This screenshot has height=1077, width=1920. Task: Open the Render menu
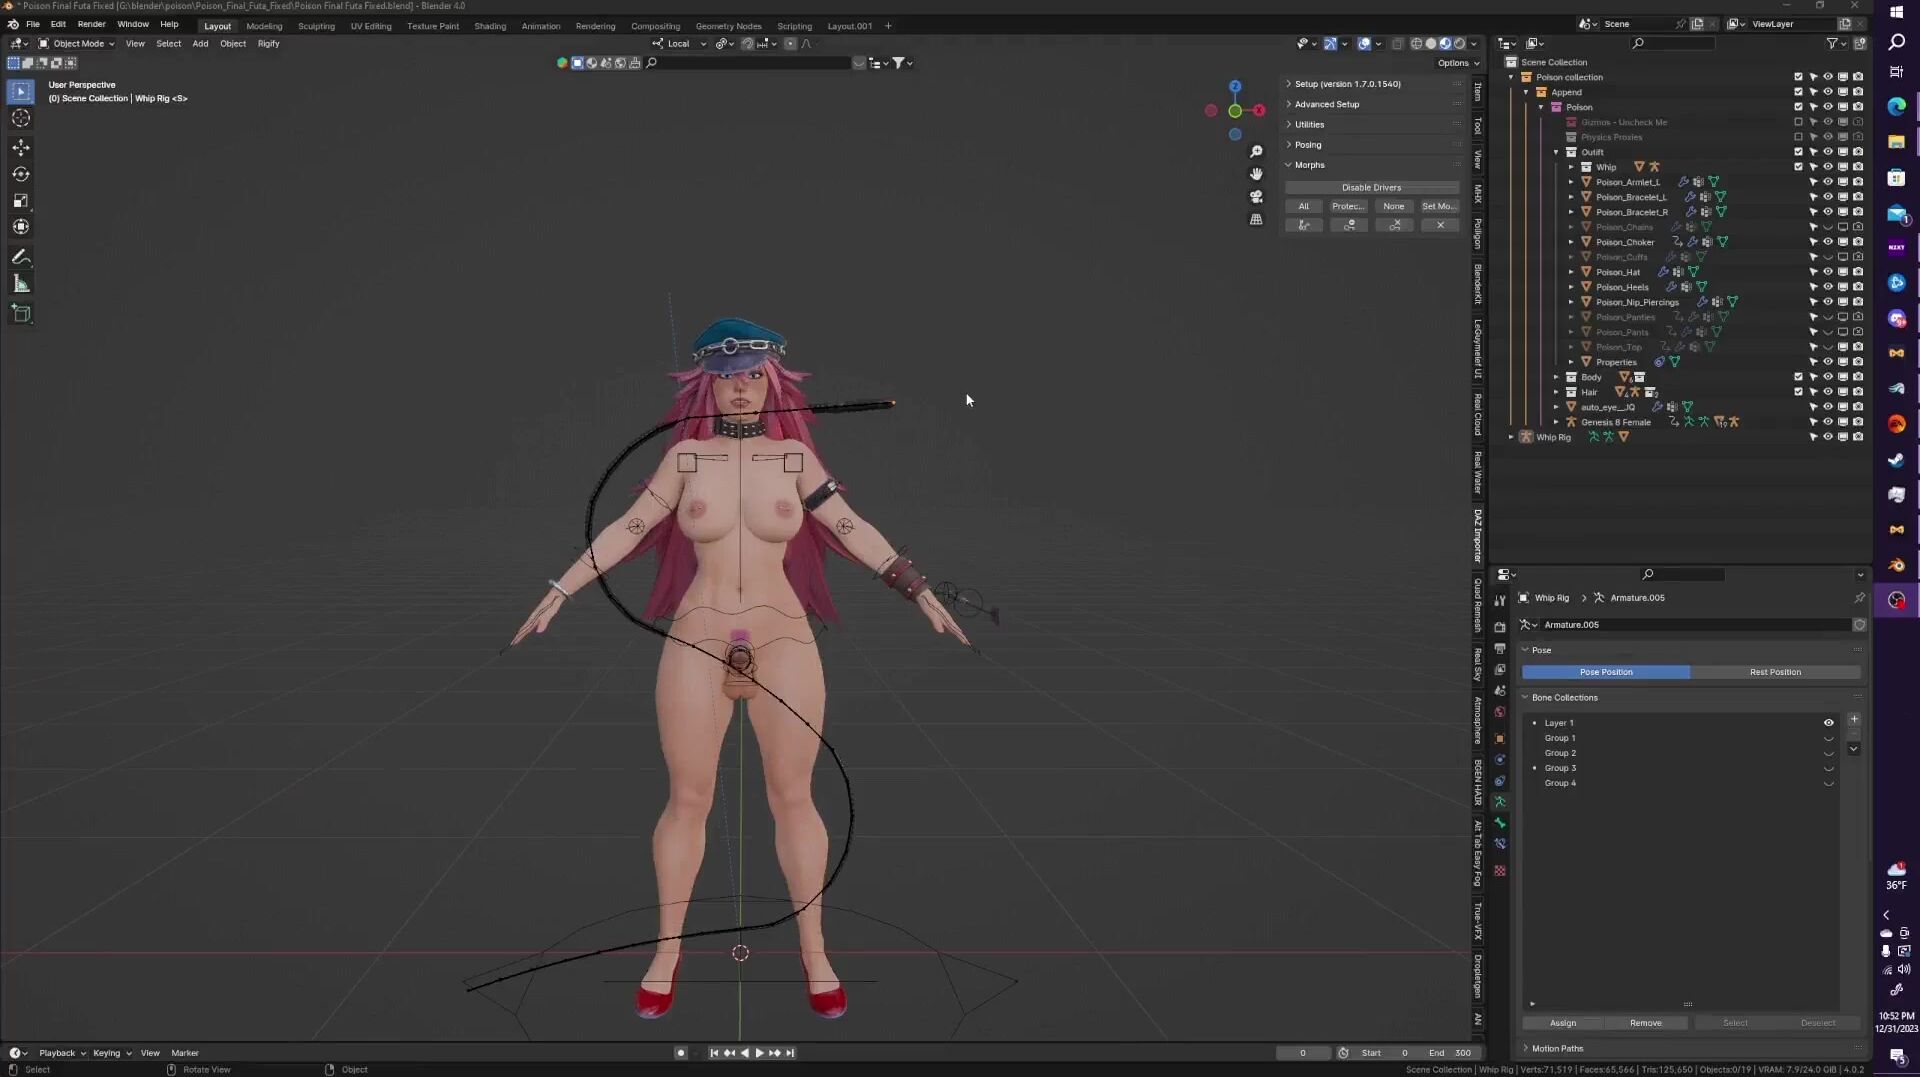[x=91, y=24]
